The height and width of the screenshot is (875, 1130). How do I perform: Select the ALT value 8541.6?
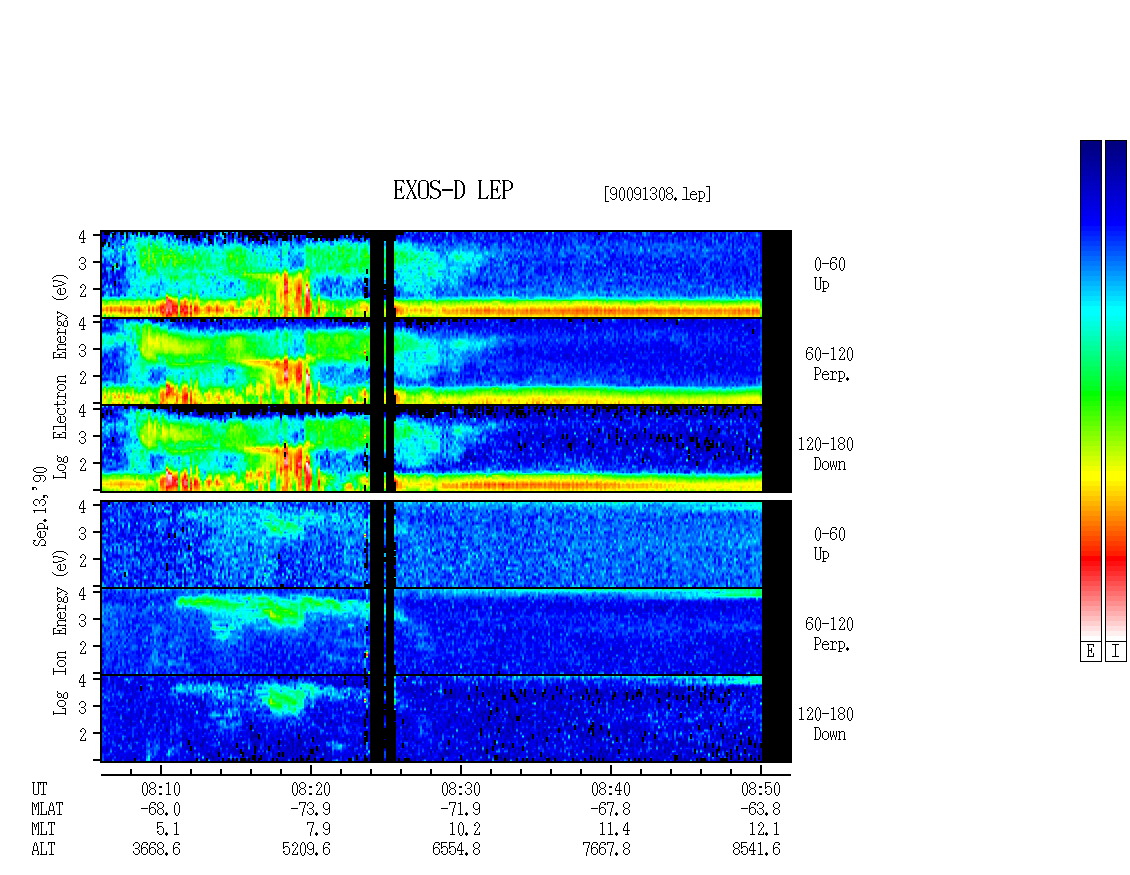756,850
